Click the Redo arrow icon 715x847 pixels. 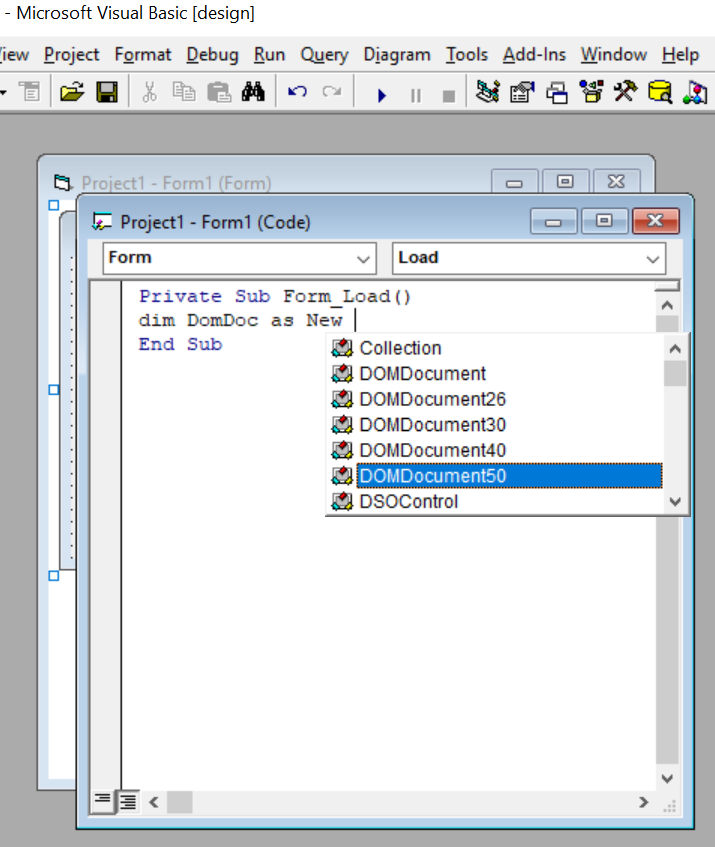(x=332, y=92)
